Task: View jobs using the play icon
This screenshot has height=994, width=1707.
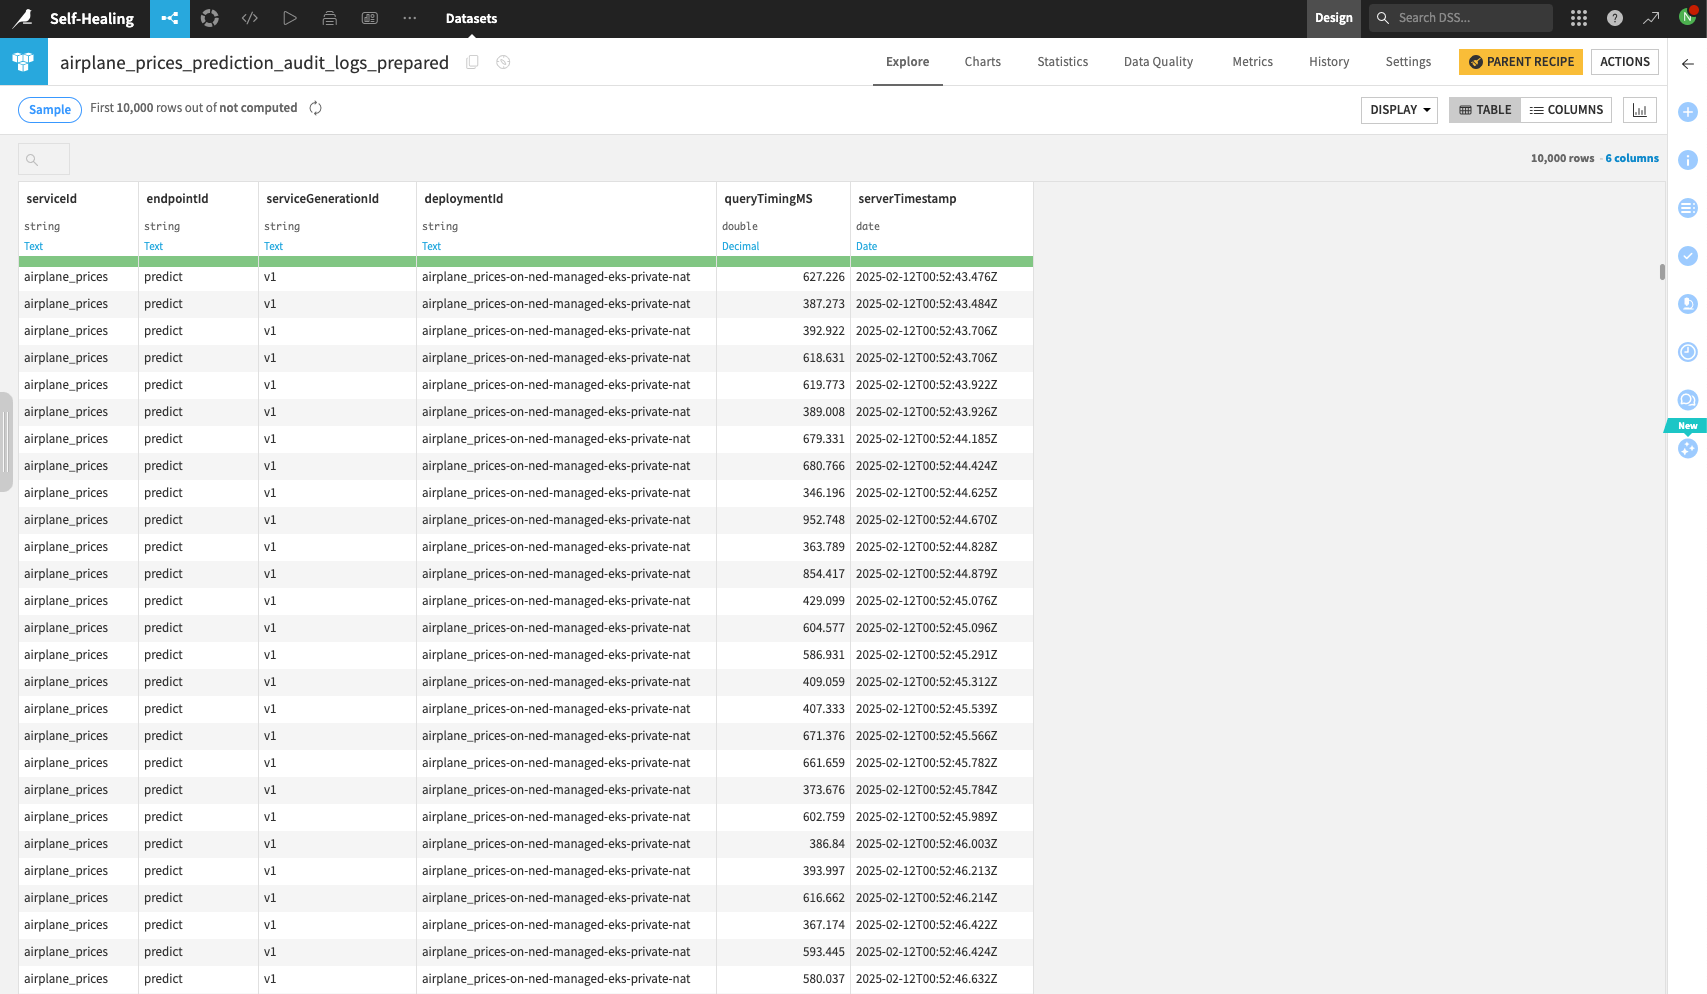Action: (x=290, y=18)
